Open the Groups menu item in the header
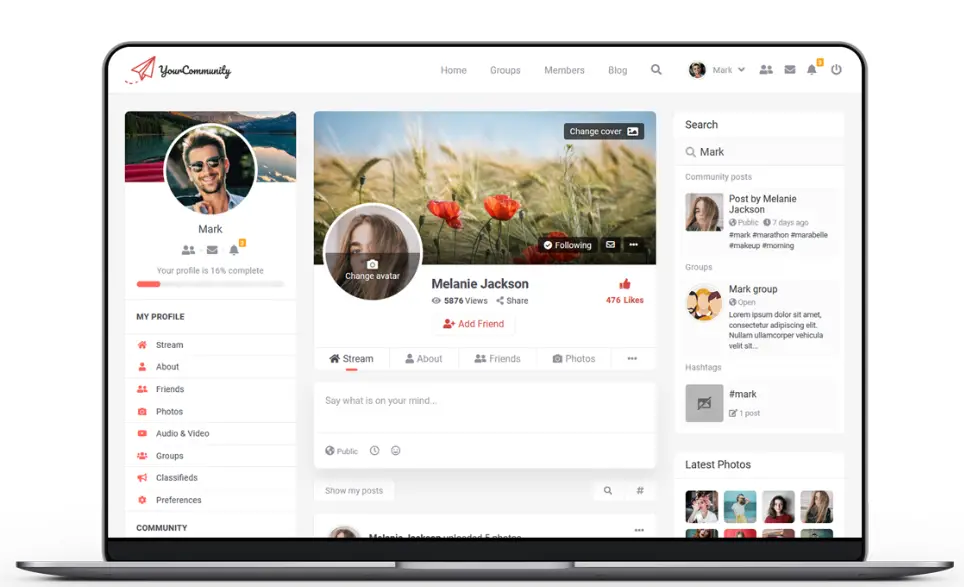The height and width of the screenshot is (587, 964). (505, 70)
